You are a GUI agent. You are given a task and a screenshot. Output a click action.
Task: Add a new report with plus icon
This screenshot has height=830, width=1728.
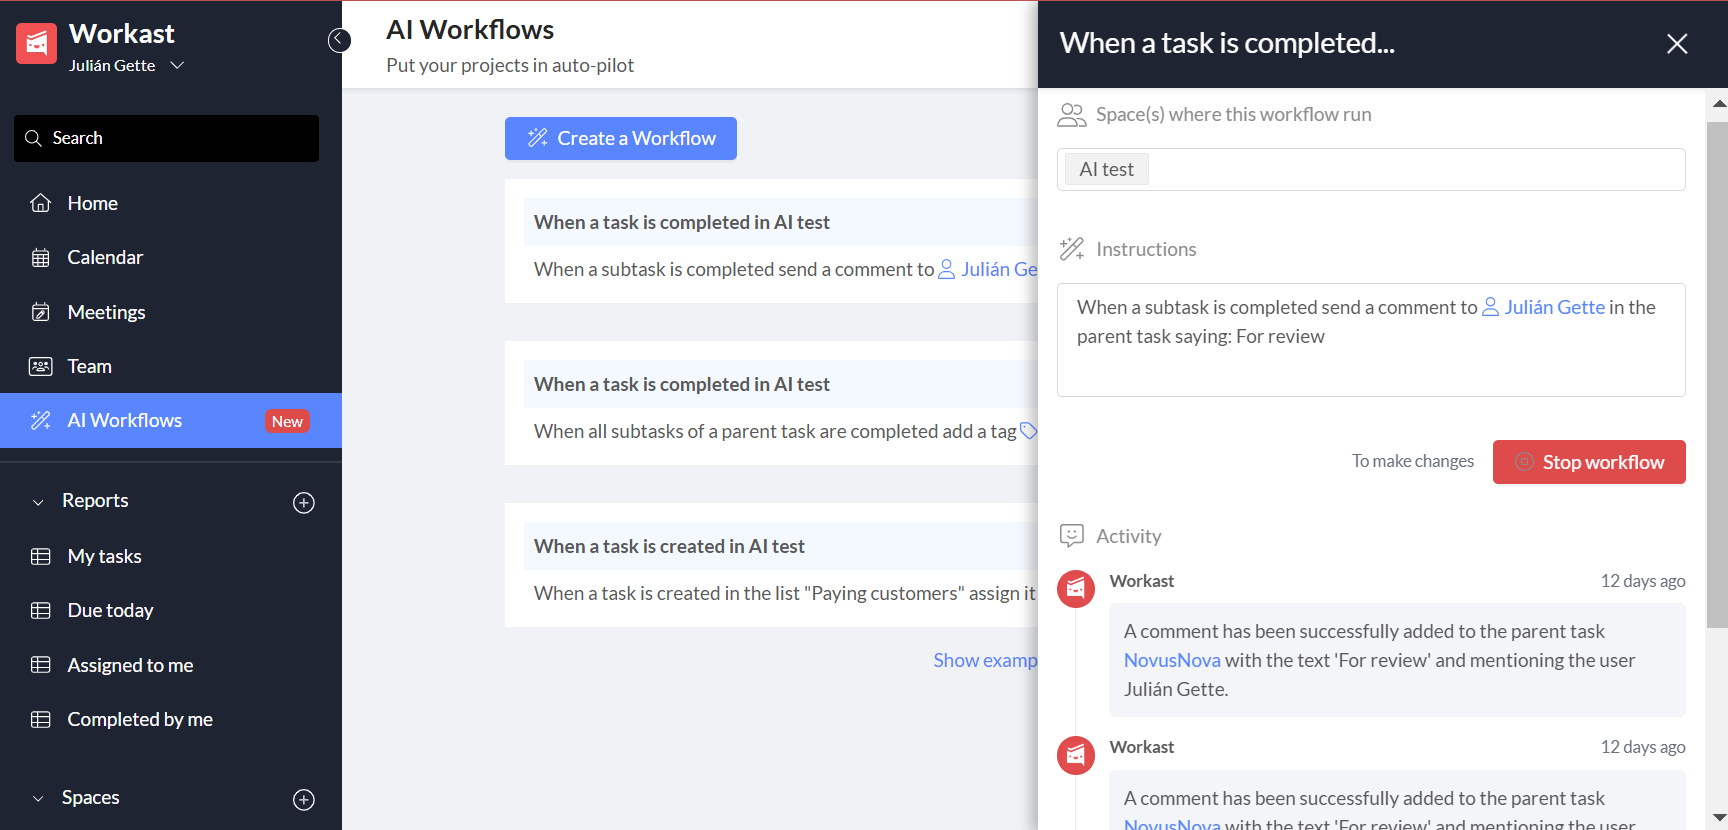pos(304,503)
